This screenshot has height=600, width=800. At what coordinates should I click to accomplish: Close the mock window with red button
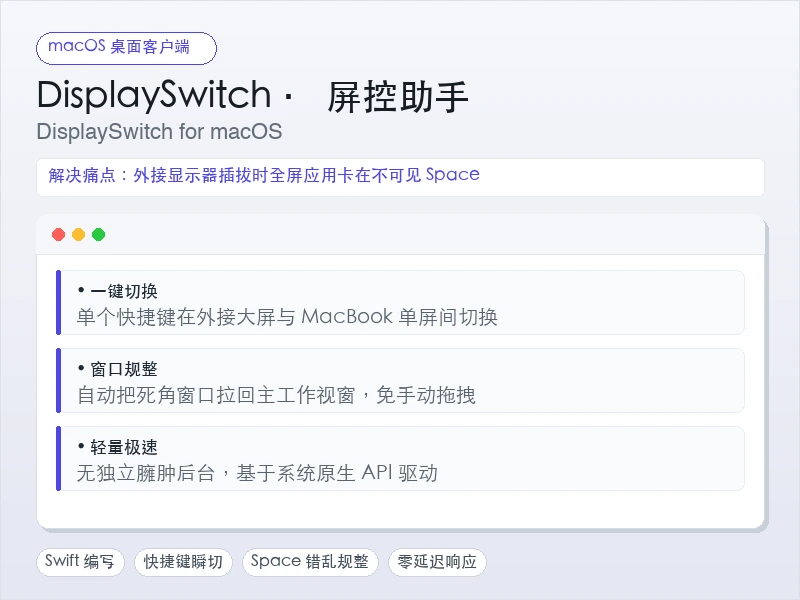click(x=59, y=235)
